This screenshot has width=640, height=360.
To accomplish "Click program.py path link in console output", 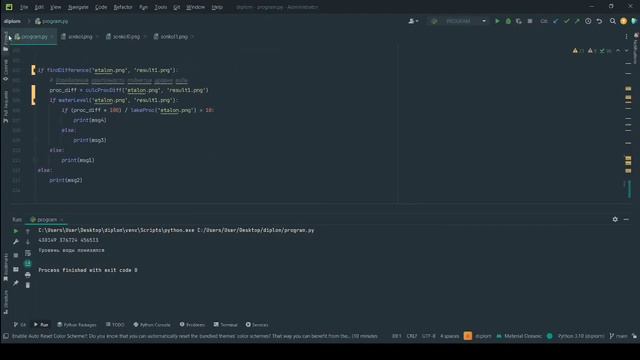I will coord(256,230).
